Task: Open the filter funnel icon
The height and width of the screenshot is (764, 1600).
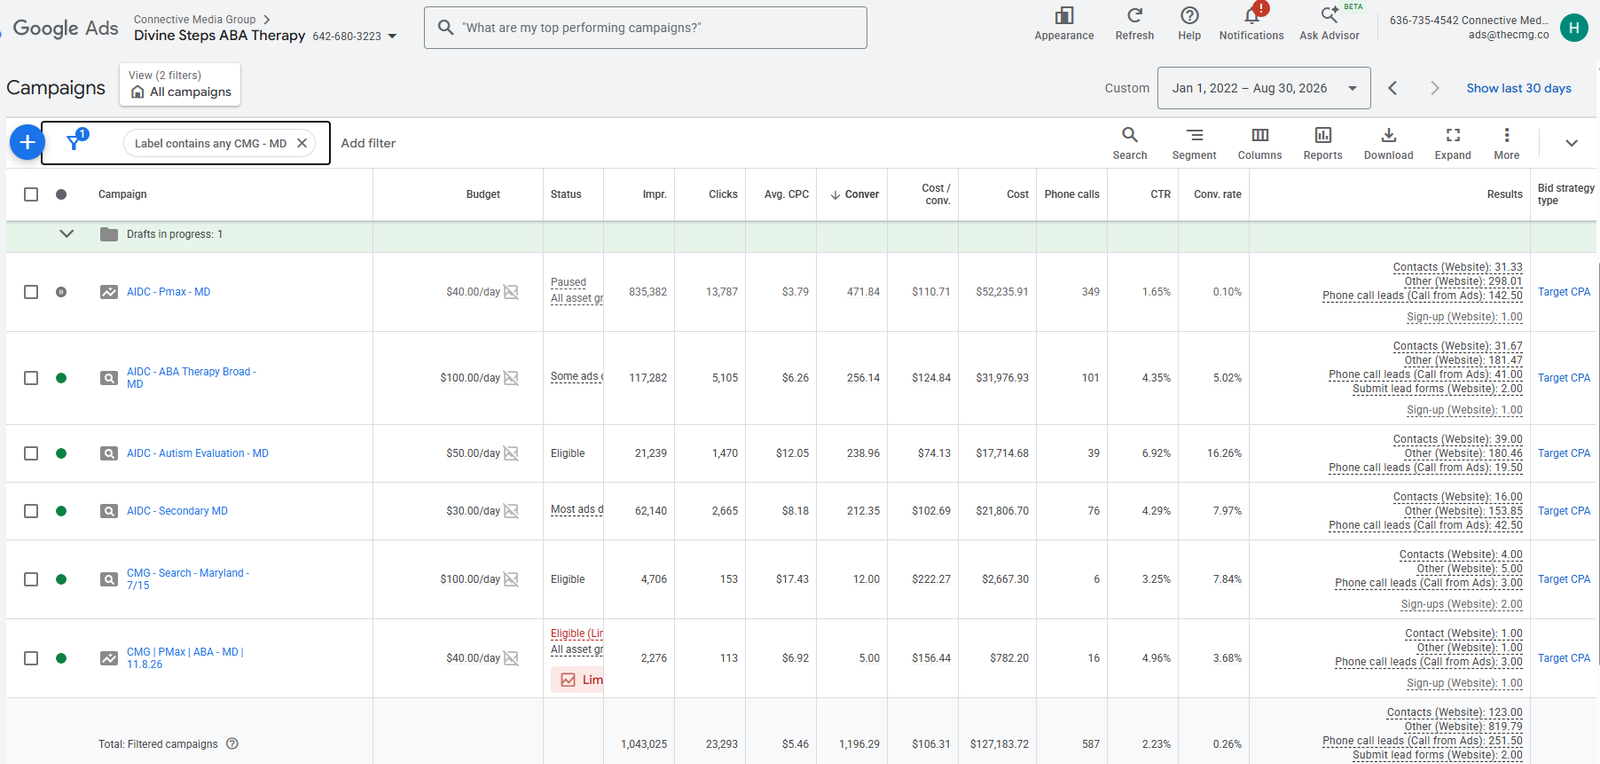Action: [x=74, y=142]
